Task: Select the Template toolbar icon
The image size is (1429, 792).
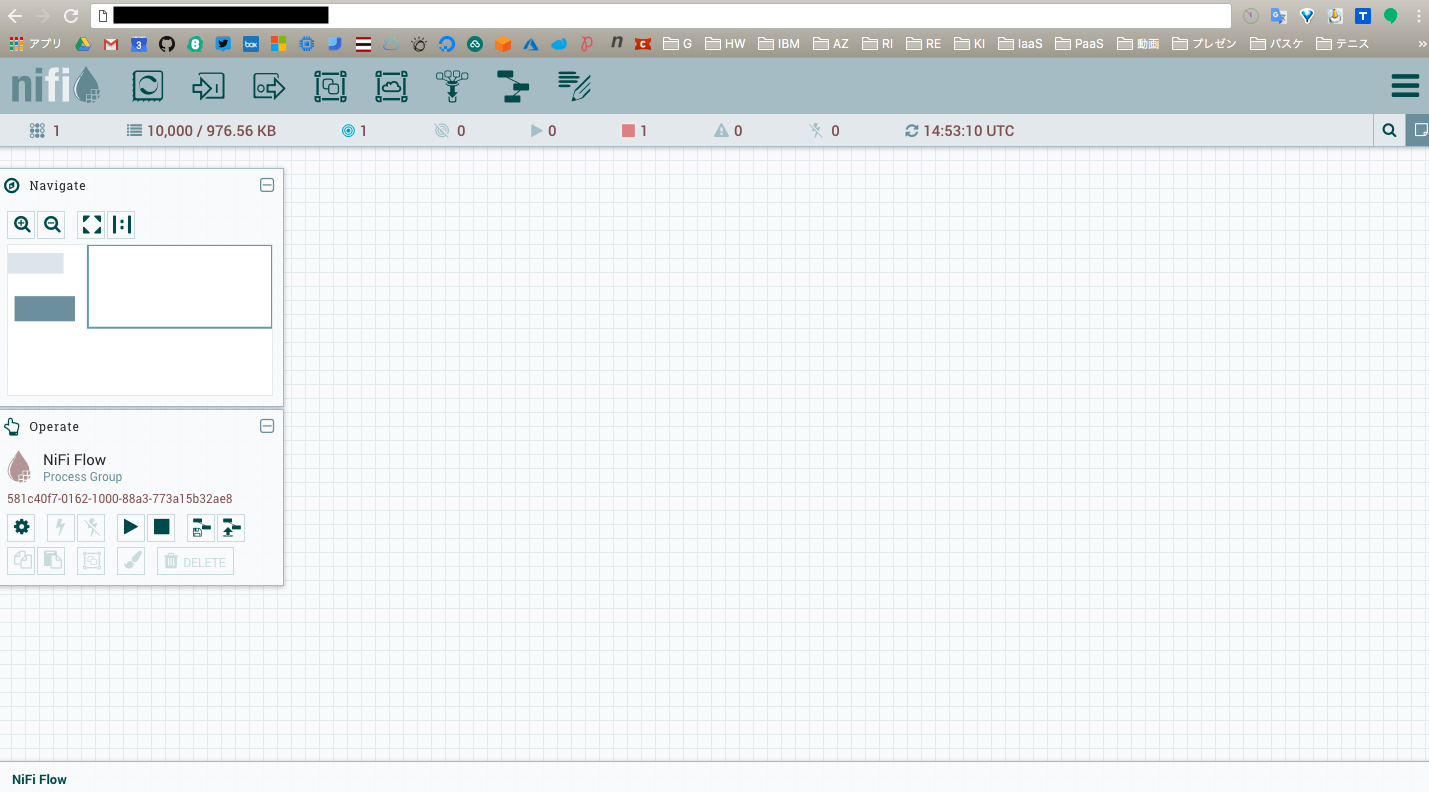Action: (513, 87)
